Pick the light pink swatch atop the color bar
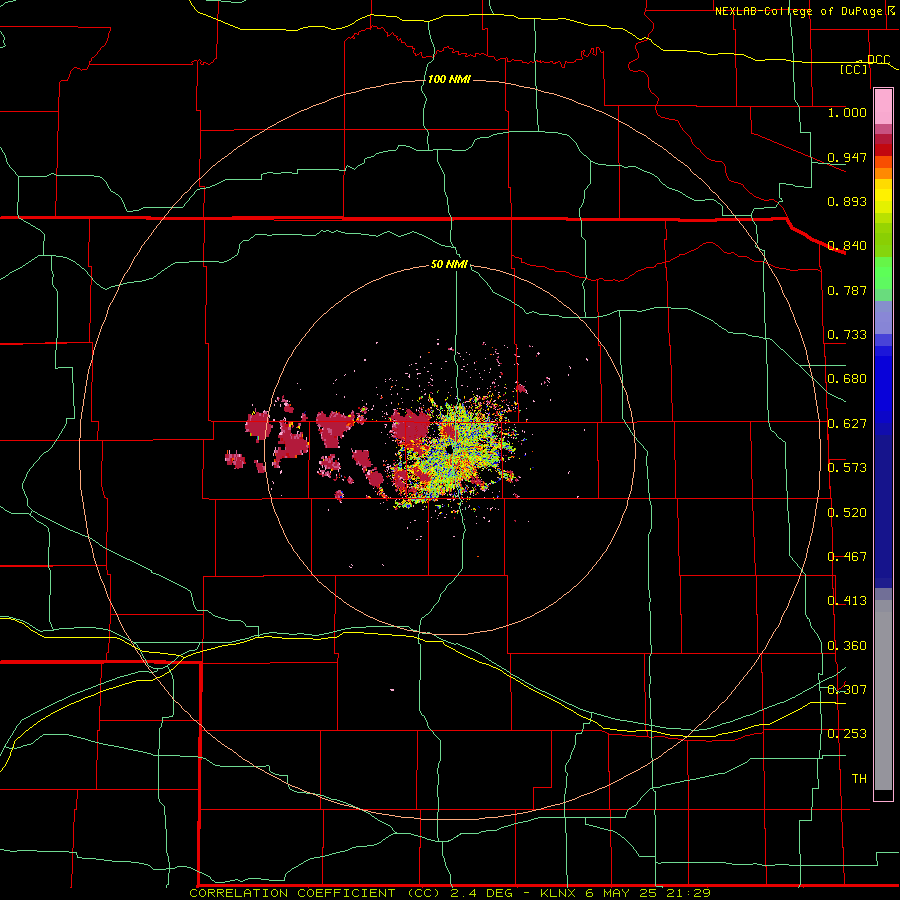The width and height of the screenshot is (900, 900). pos(883,107)
